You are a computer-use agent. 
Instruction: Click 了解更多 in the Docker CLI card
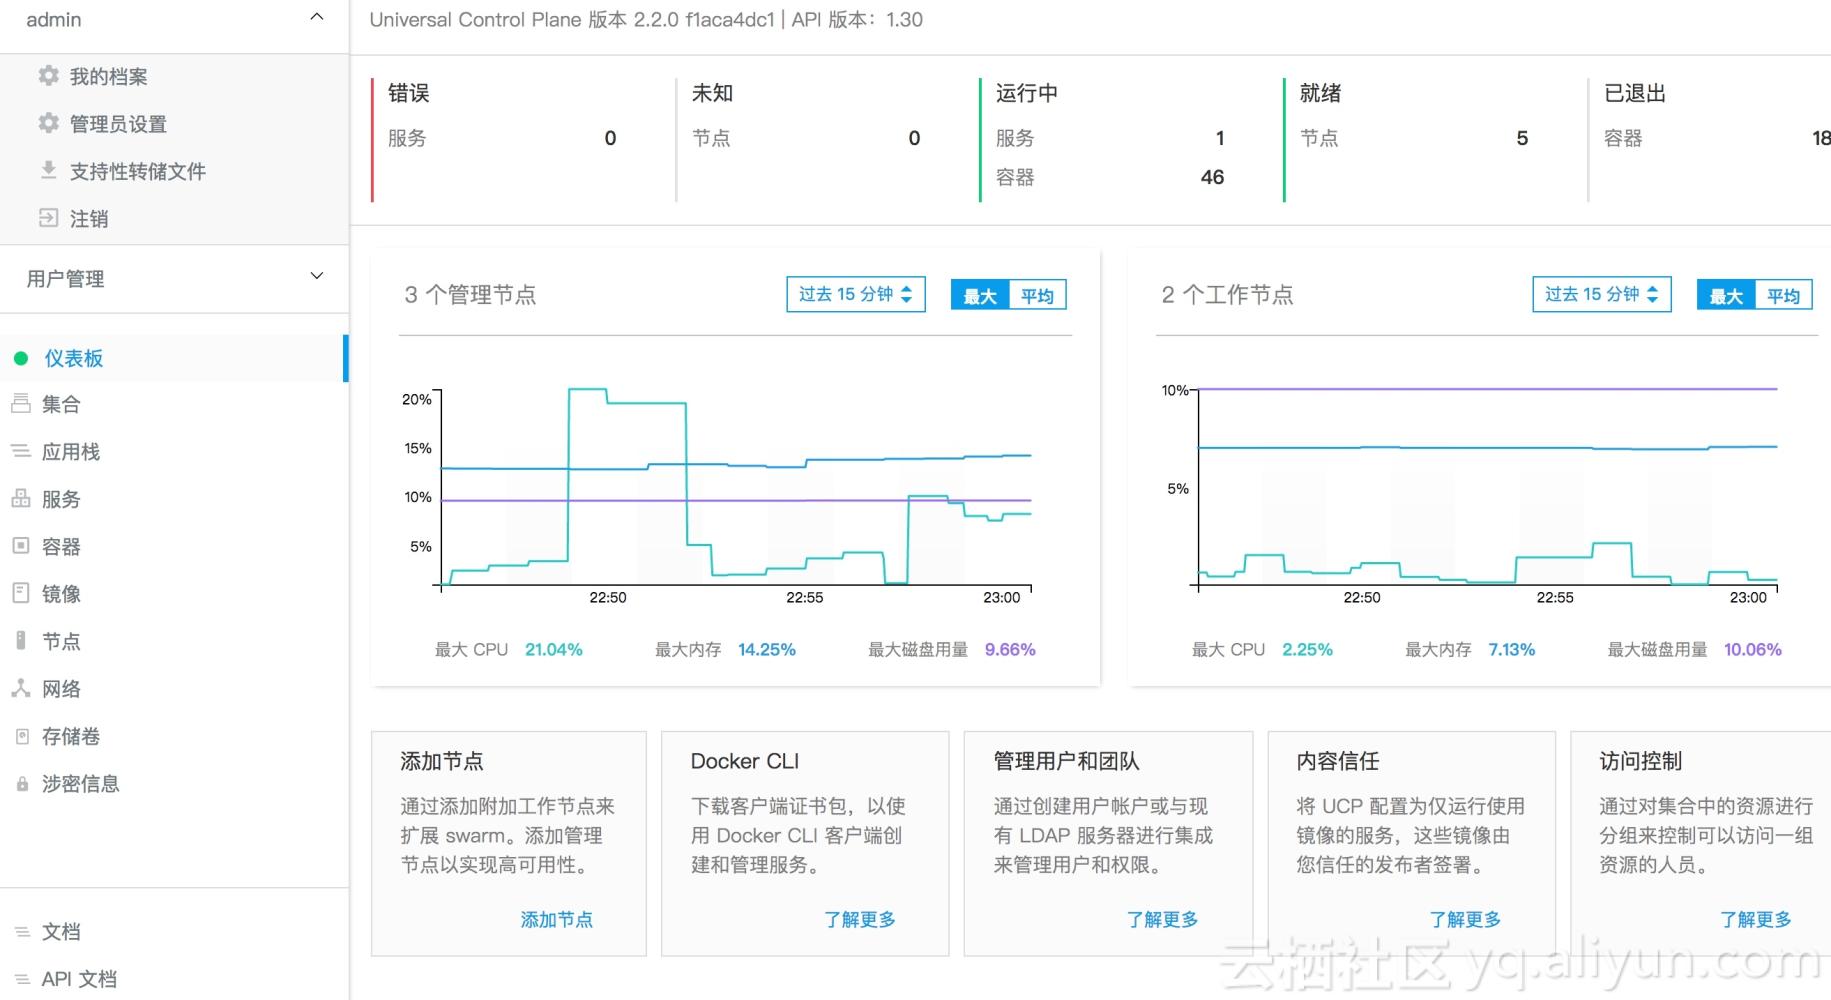(859, 919)
